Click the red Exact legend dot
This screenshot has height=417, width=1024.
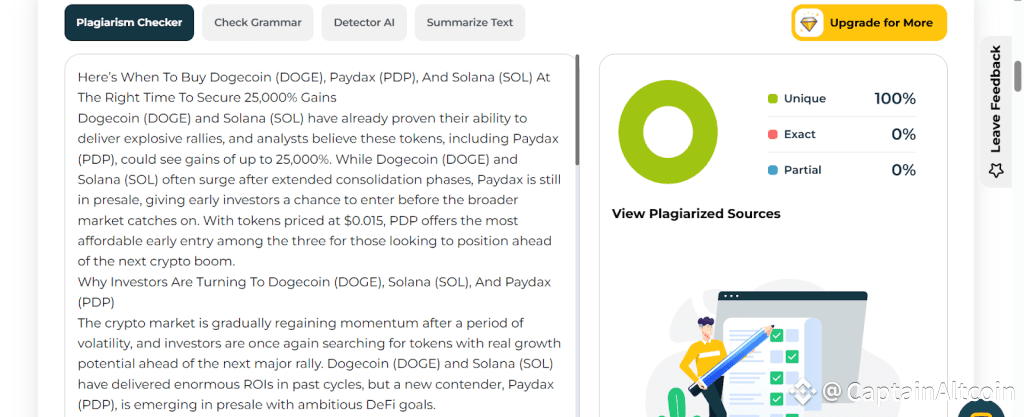(x=773, y=135)
